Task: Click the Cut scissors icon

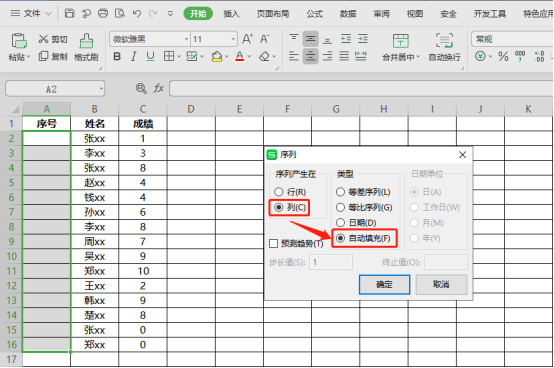Action: [x=43, y=39]
